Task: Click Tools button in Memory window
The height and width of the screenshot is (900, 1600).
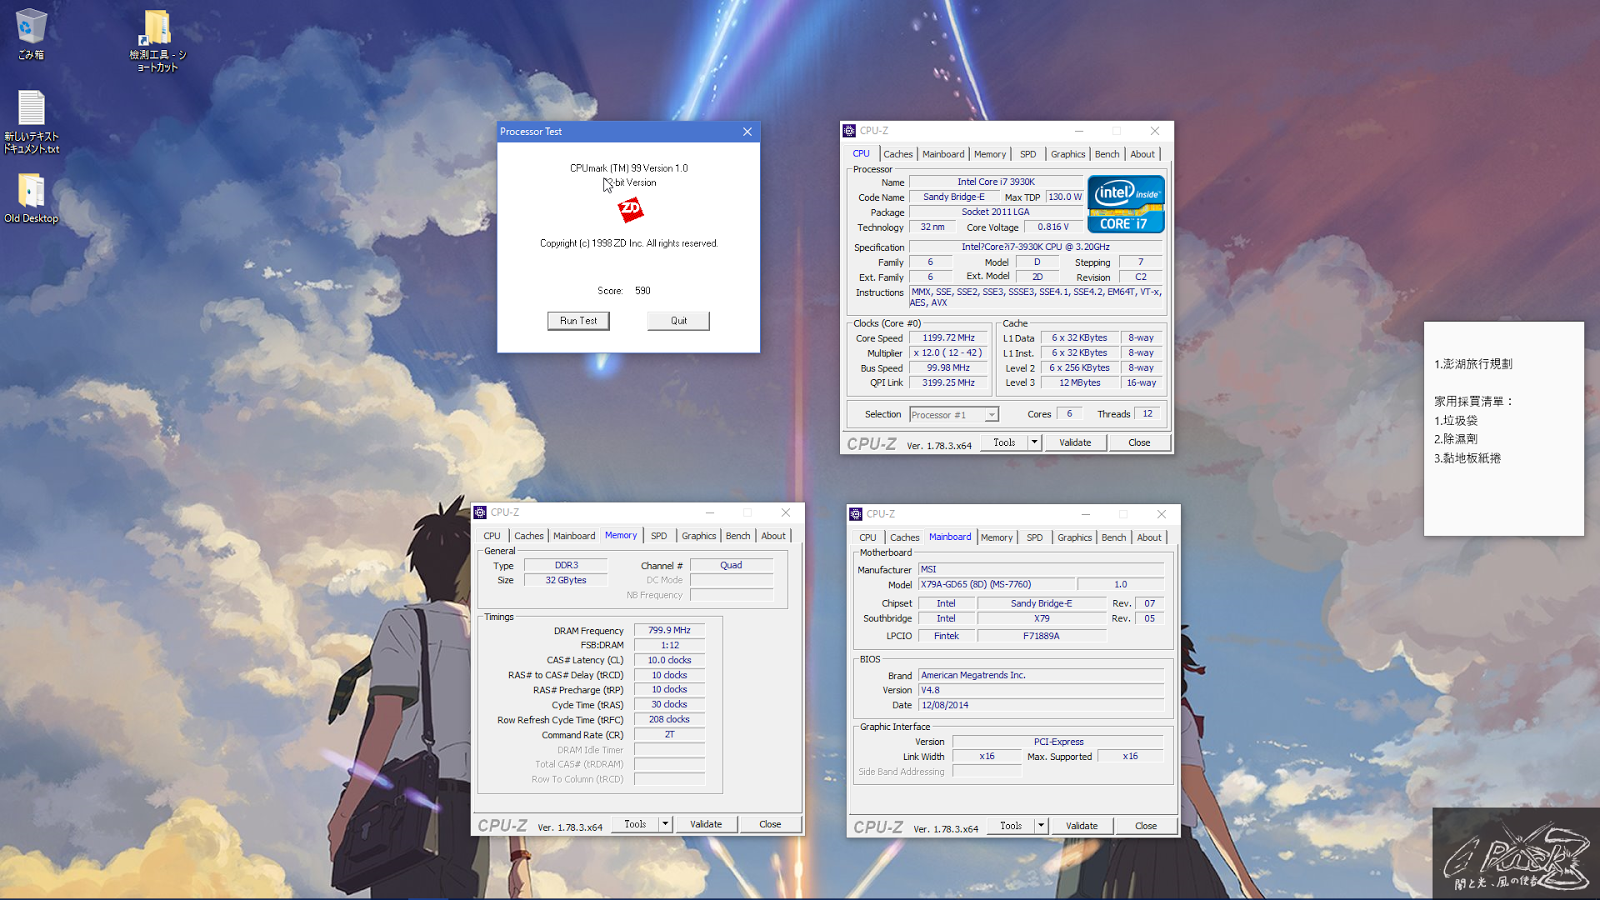Action: tap(635, 825)
